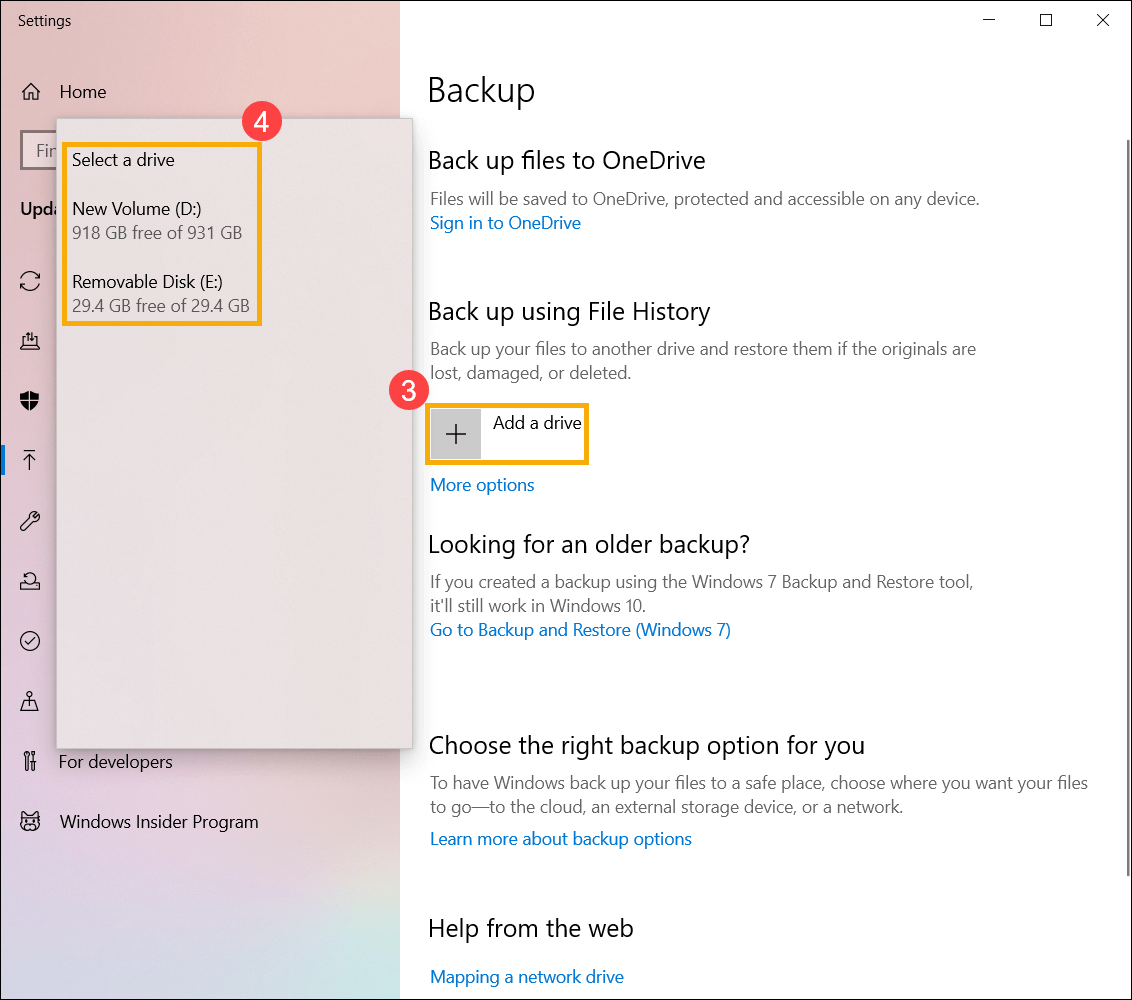Open Activation via the checkmark icon
Image resolution: width=1132 pixels, height=1000 pixels.
pyautogui.click(x=30, y=640)
